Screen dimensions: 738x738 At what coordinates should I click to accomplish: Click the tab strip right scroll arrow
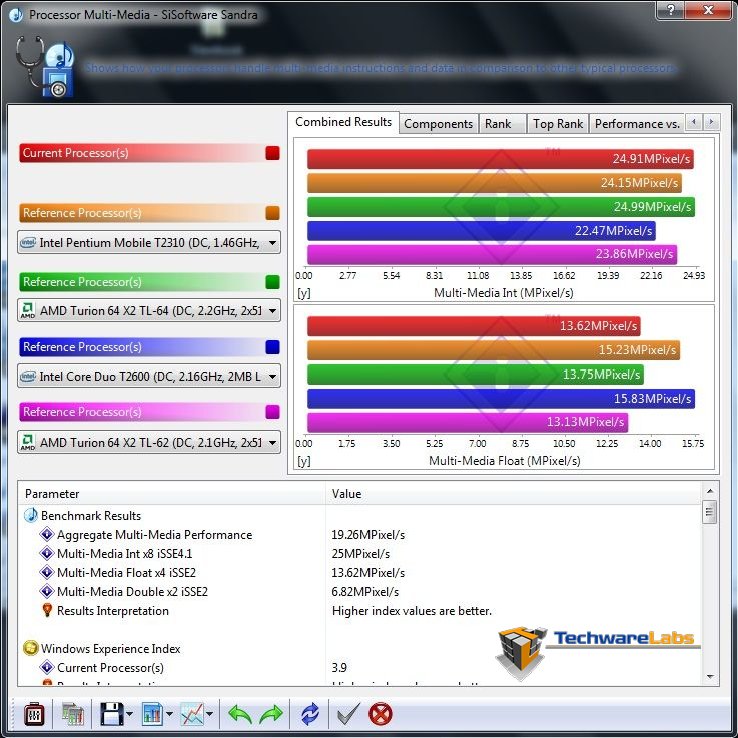pos(711,122)
